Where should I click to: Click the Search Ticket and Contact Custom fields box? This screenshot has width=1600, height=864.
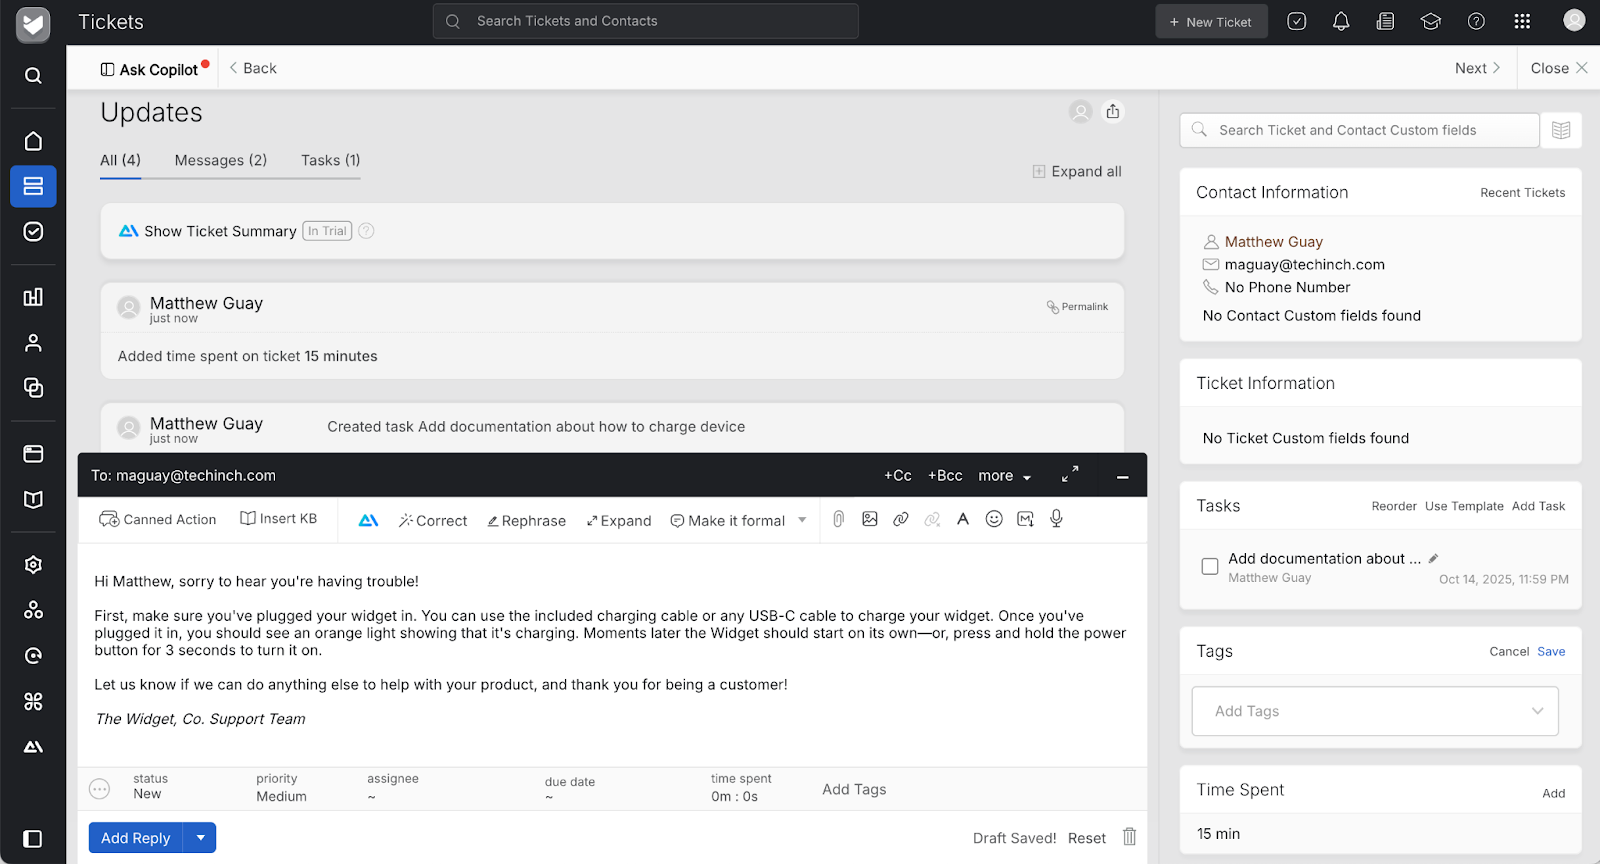(1360, 130)
